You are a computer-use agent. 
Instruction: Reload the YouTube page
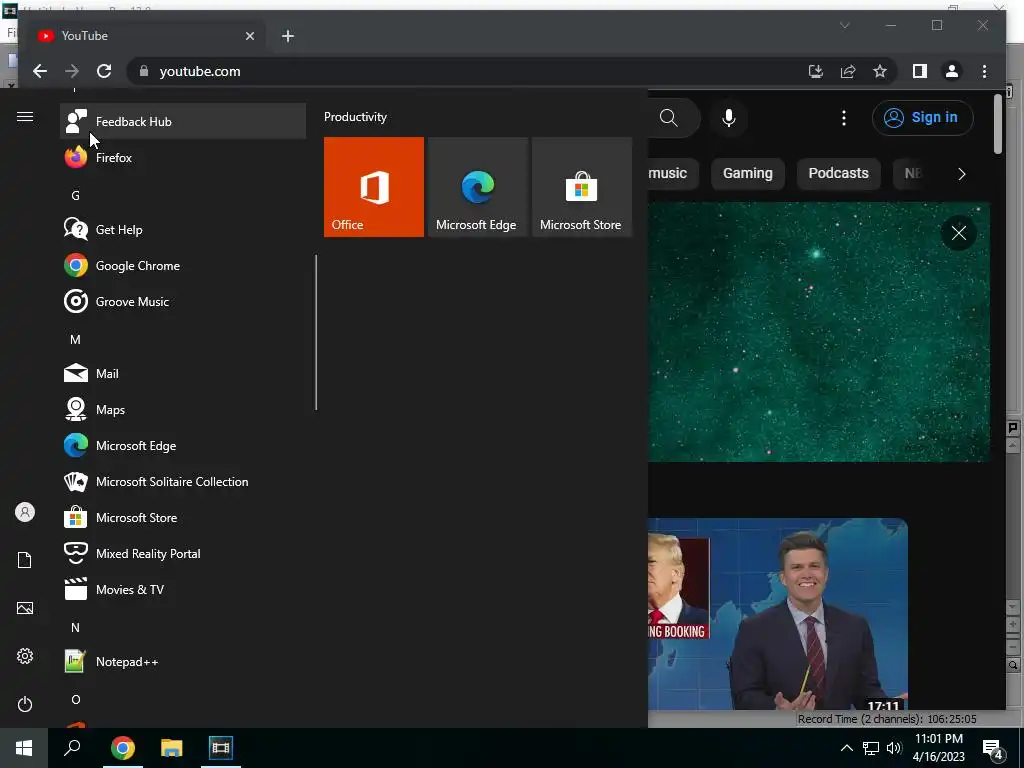pos(104,71)
